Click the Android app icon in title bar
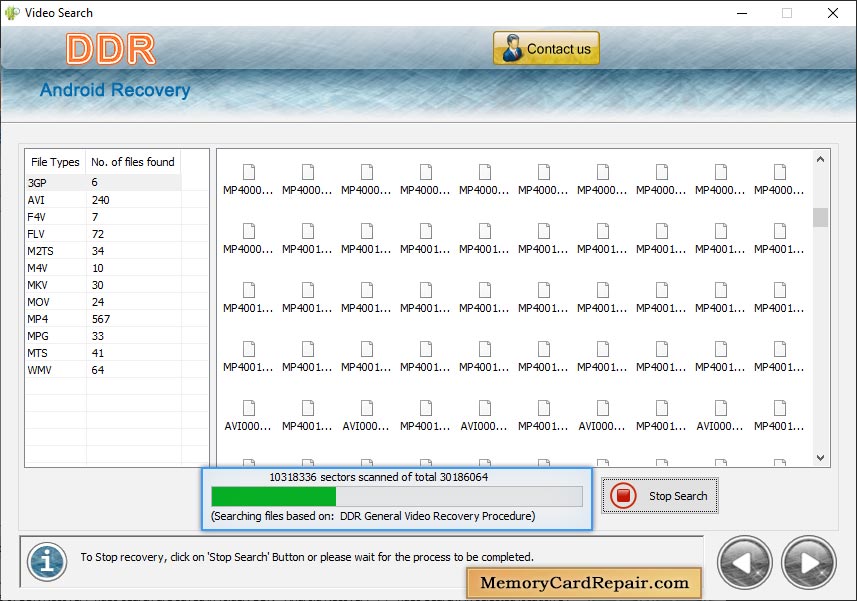Image resolution: width=857 pixels, height=601 pixels. (x=11, y=13)
